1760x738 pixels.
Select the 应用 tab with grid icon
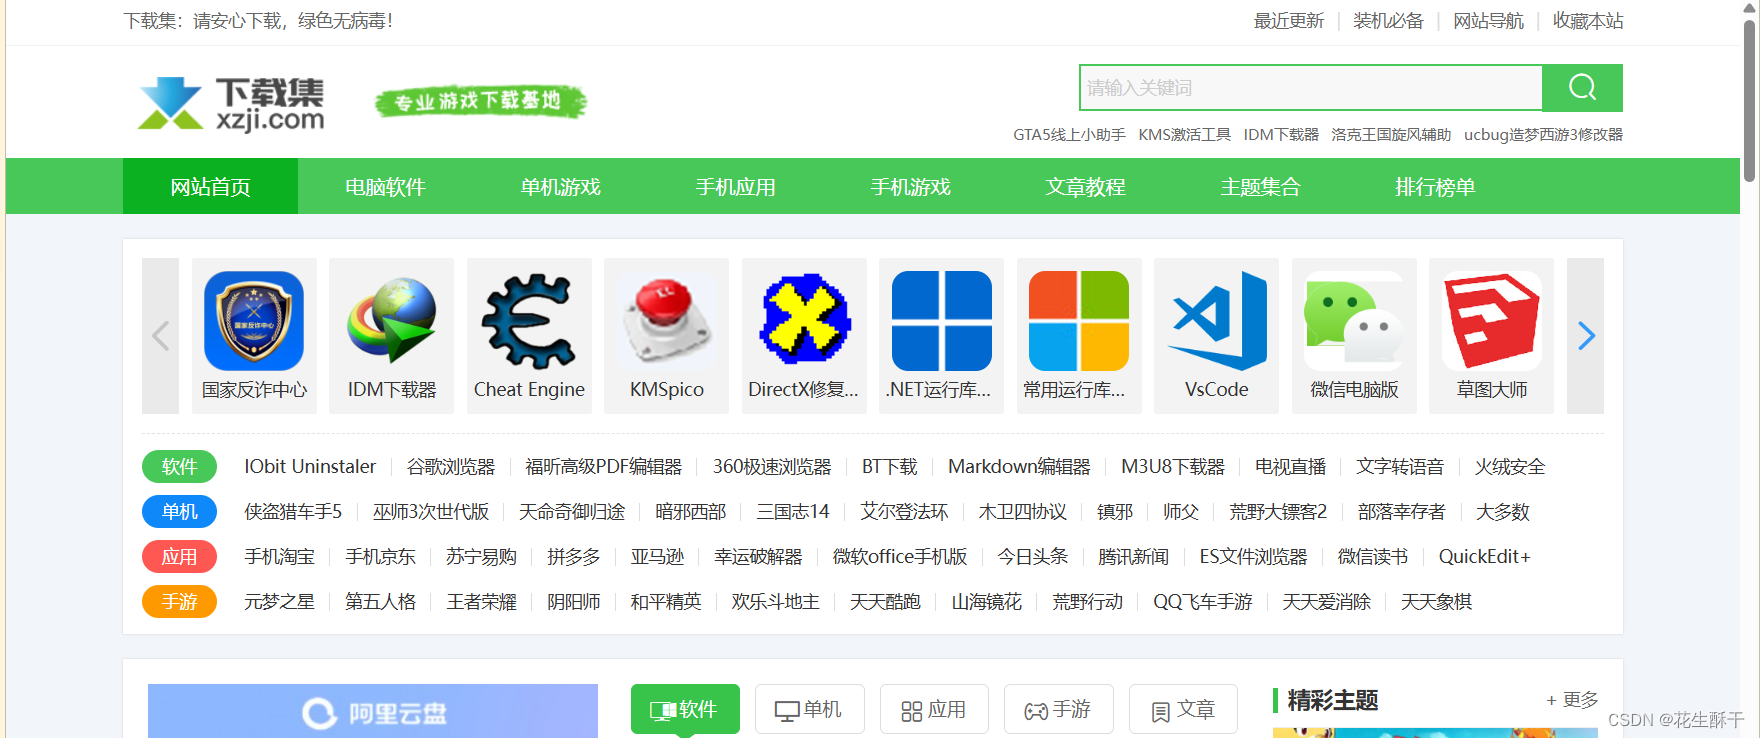pyautogui.click(x=934, y=709)
